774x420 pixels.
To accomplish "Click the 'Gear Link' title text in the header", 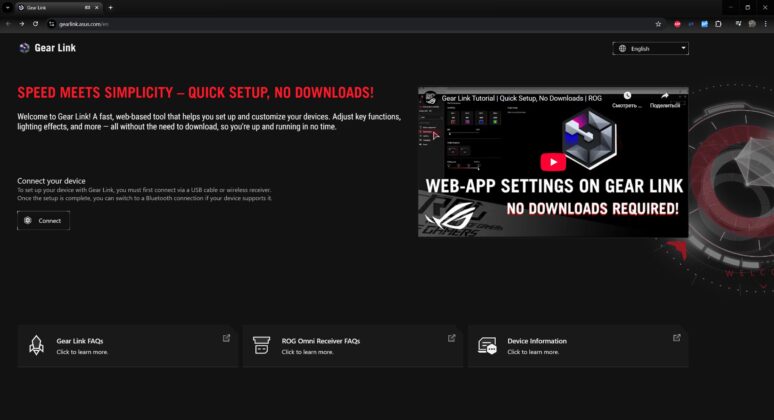I will pos(55,48).
